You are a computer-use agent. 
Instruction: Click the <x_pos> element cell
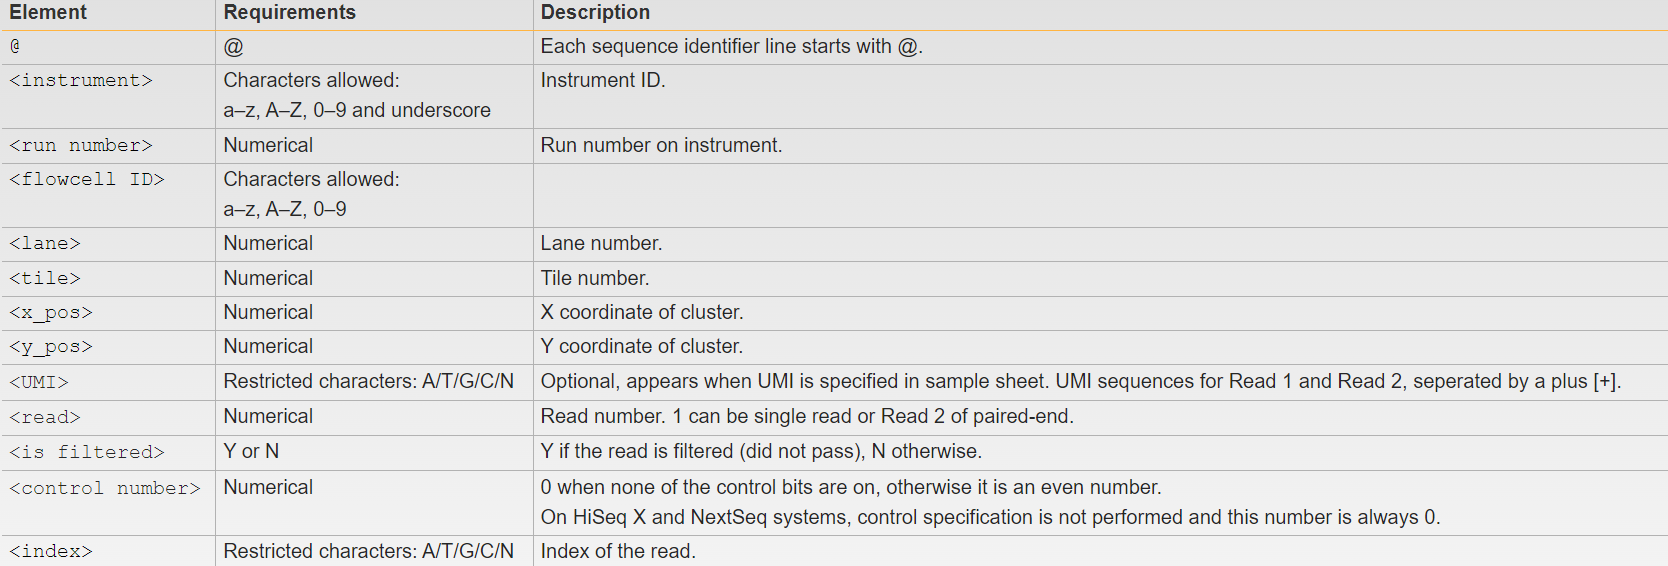51,313
